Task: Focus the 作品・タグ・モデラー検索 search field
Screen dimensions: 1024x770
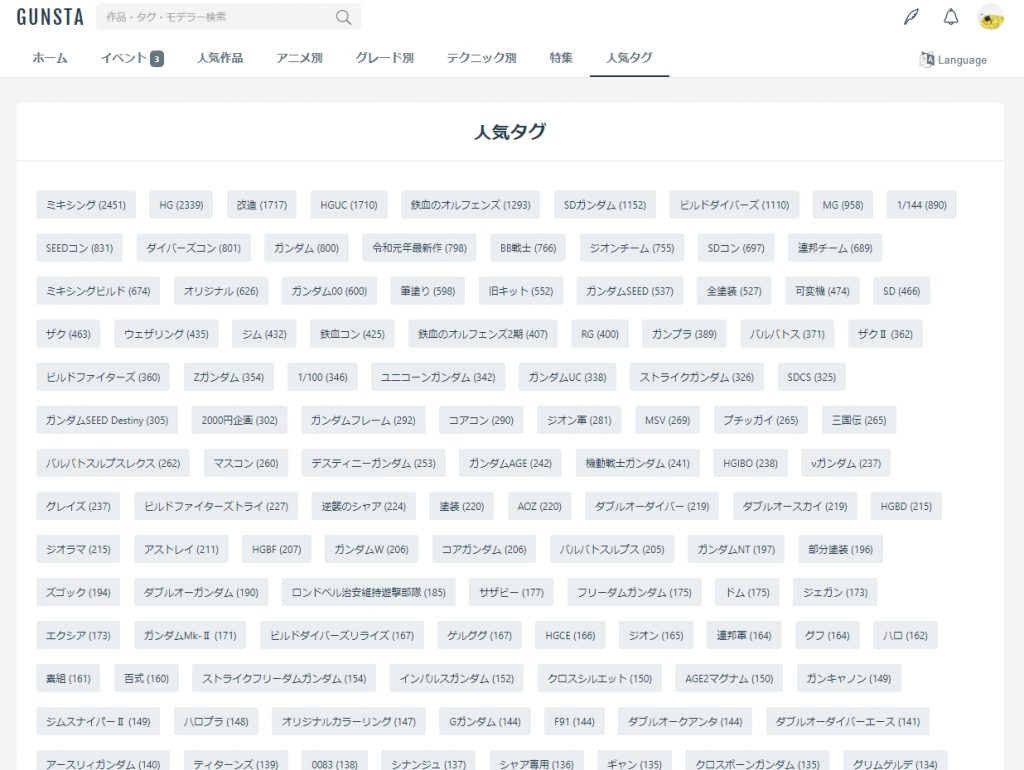Action: [215, 17]
